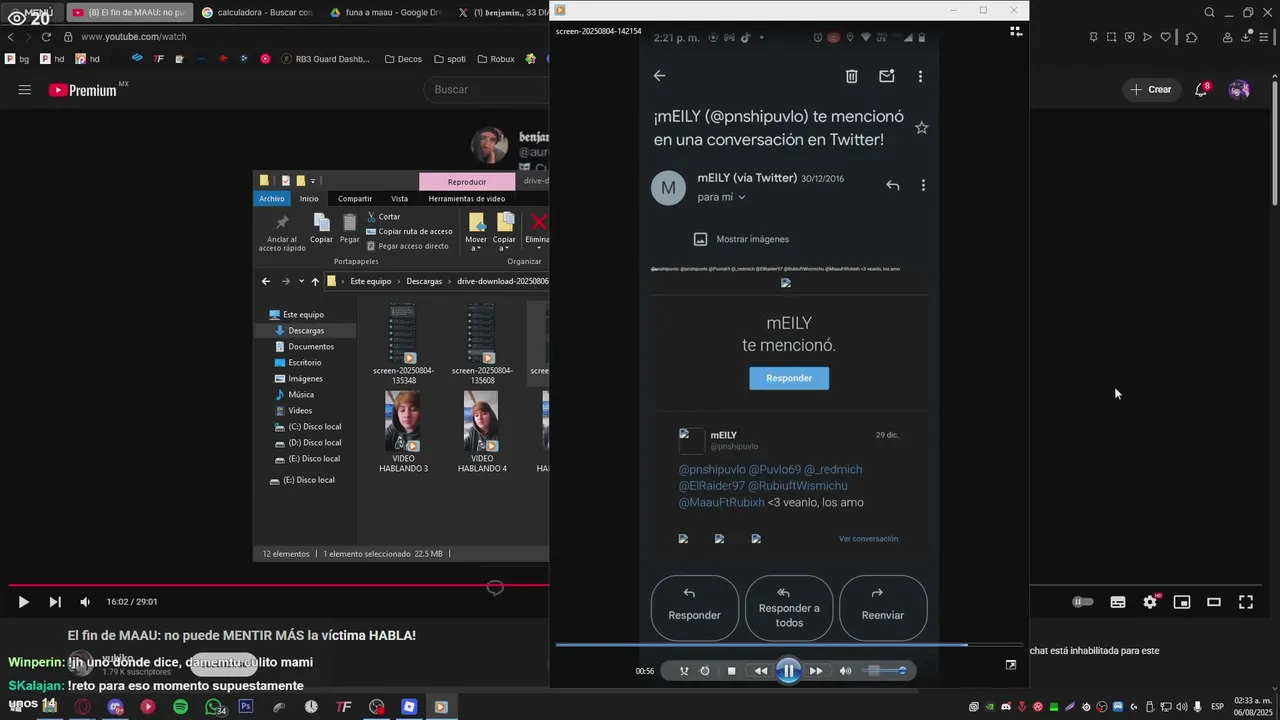Open 'Herramientas de vídeo' ribbon tab

(x=467, y=198)
